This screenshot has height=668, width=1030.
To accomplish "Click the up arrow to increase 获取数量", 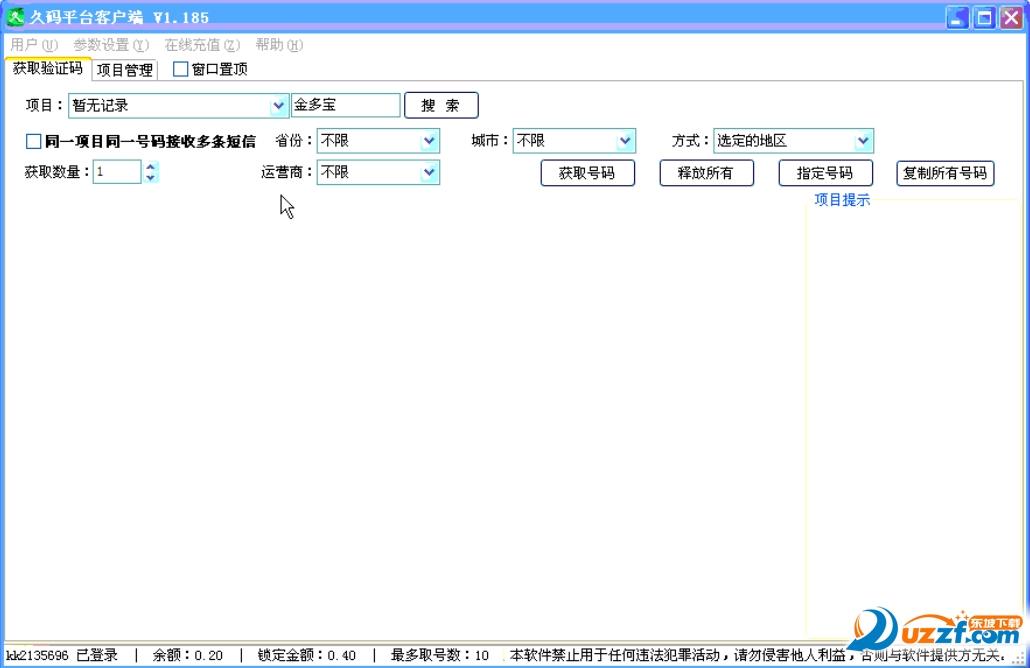I will coord(152,166).
